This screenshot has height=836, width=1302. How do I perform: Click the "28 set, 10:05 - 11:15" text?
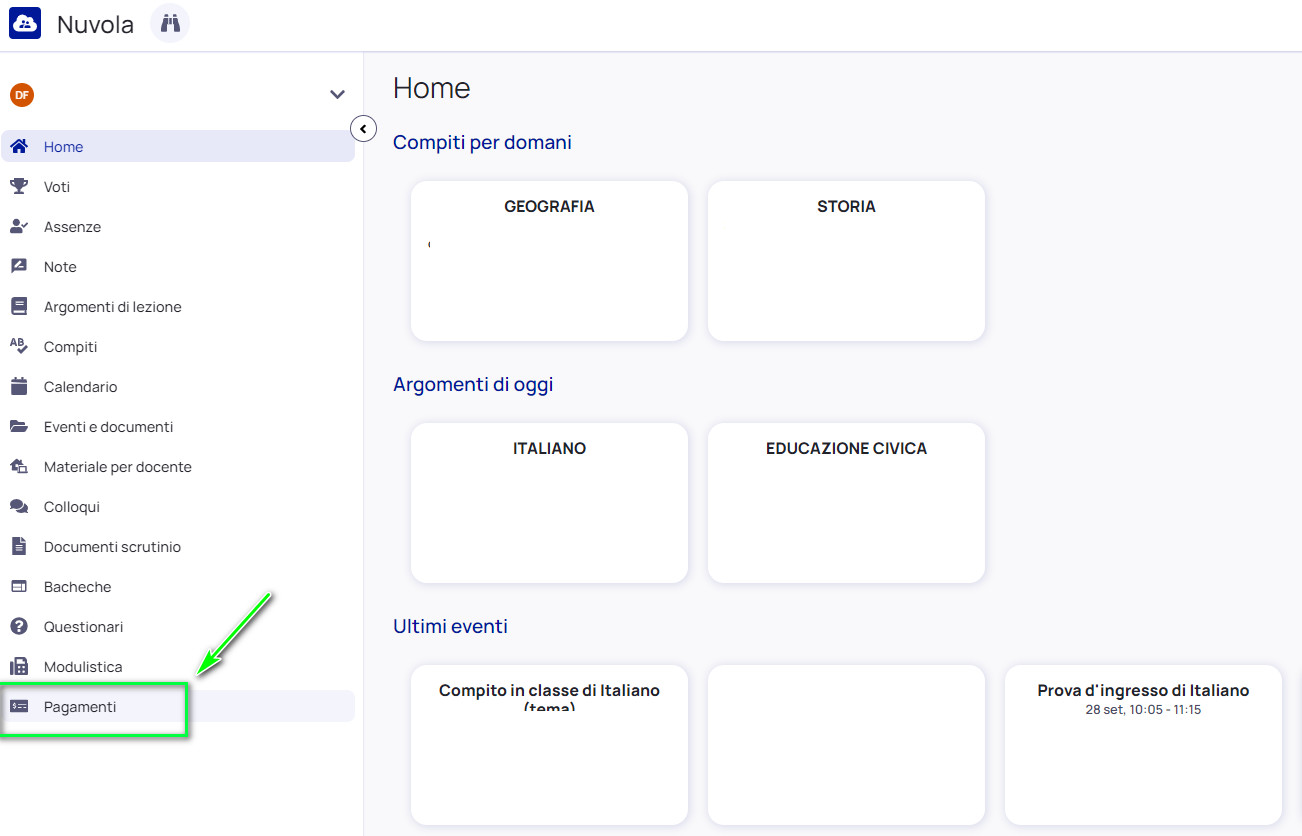coord(1143,710)
